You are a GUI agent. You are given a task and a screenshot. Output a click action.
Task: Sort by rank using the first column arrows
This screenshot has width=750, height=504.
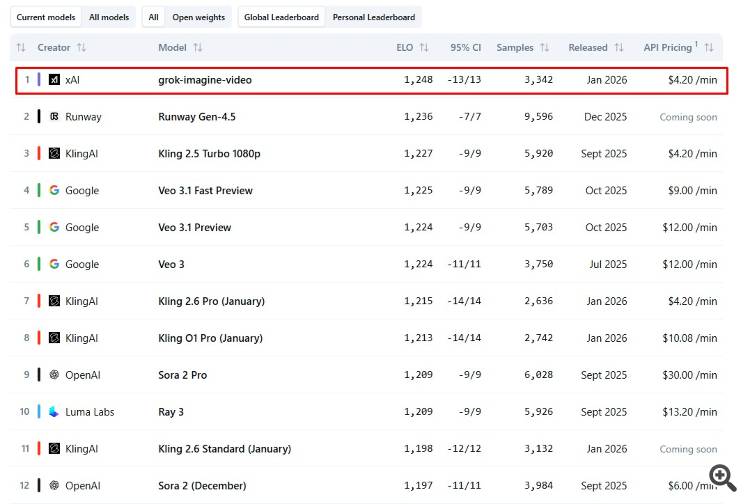click(21, 48)
